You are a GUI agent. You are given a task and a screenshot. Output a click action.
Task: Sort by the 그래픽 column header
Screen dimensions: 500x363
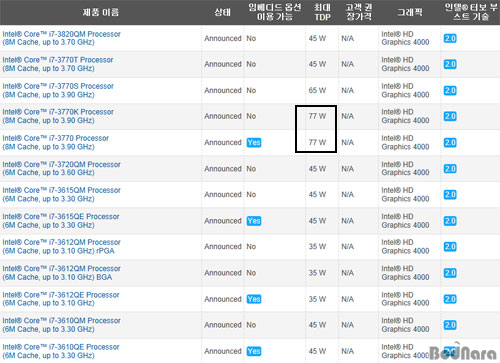click(x=410, y=12)
